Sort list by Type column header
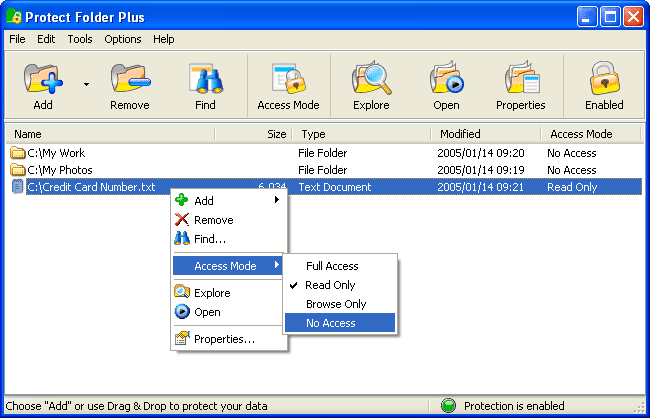650x418 pixels. [x=361, y=134]
